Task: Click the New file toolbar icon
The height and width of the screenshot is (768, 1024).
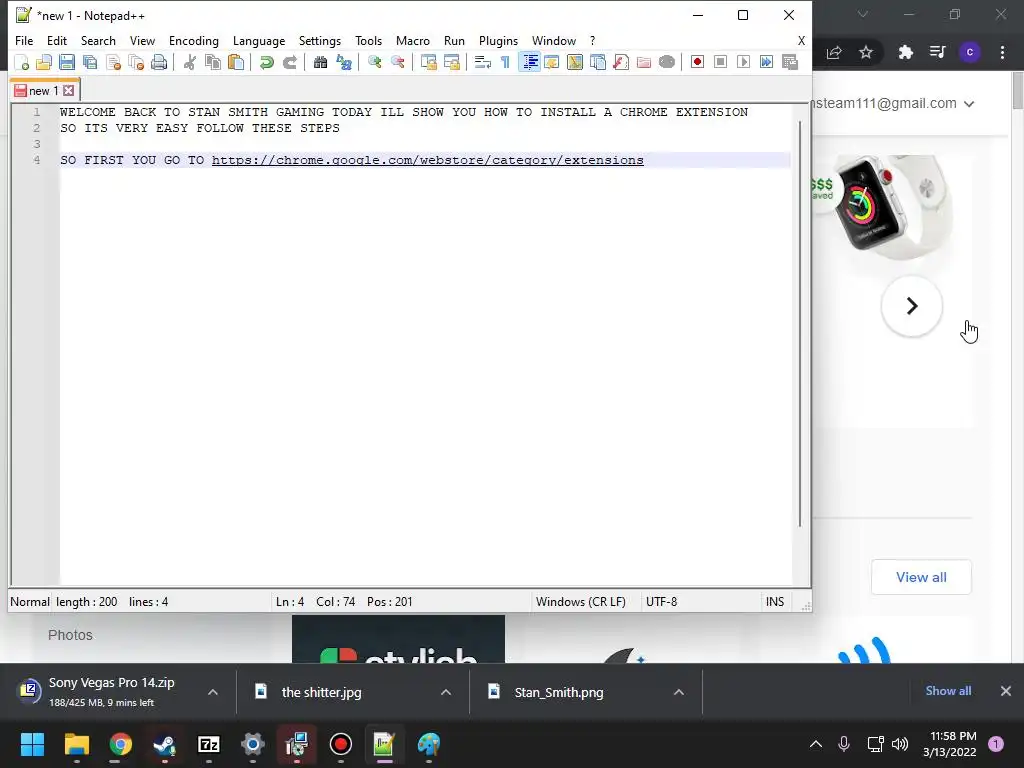Action: pyautogui.click(x=22, y=62)
